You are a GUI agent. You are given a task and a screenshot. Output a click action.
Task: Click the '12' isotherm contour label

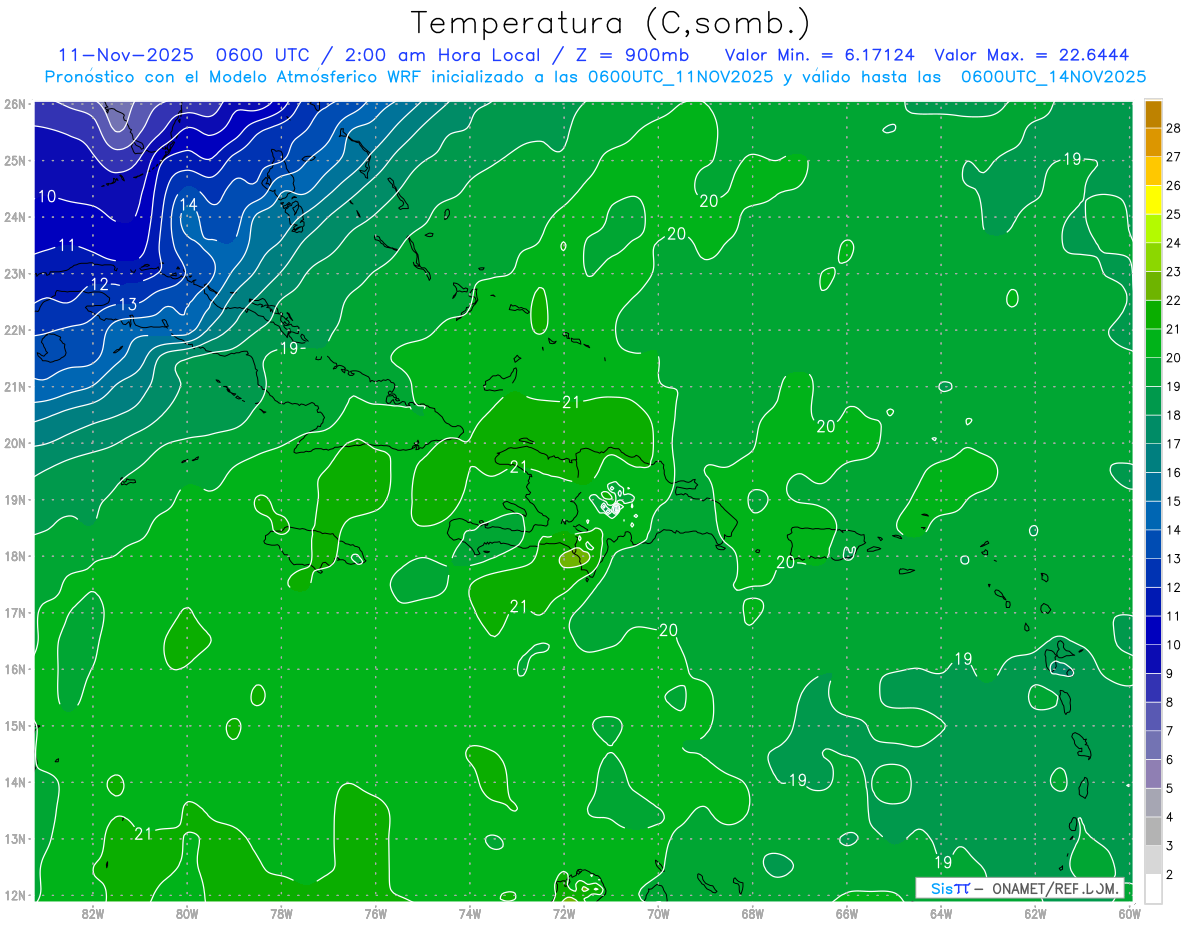point(99,285)
